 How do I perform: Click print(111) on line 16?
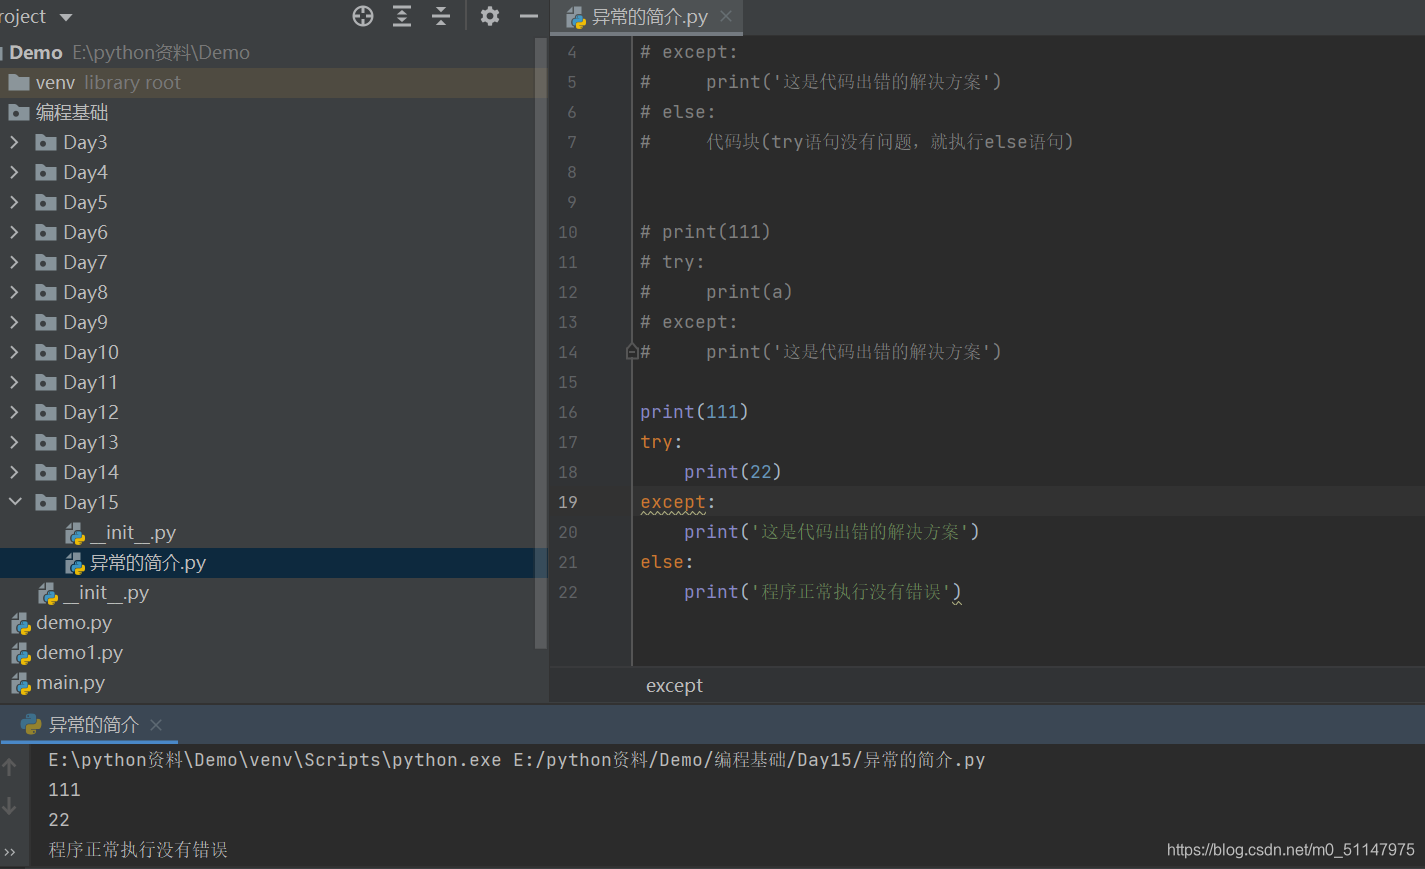pos(694,412)
